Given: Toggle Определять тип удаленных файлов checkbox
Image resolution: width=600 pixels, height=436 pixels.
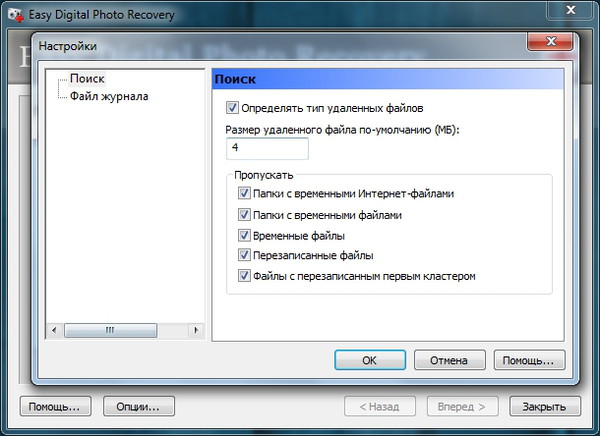Looking at the screenshot, I should [x=233, y=108].
